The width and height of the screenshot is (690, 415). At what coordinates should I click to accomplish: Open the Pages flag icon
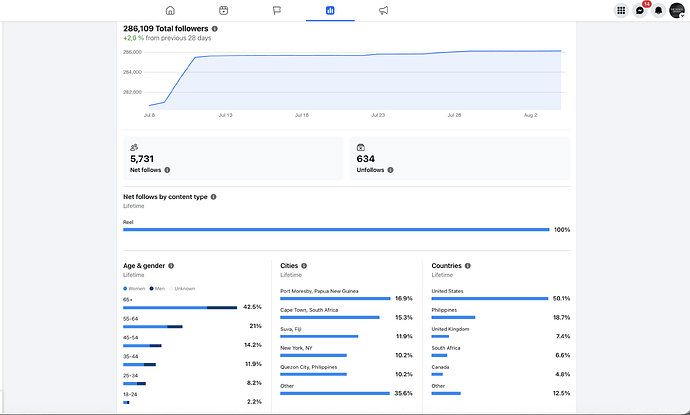tap(277, 10)
